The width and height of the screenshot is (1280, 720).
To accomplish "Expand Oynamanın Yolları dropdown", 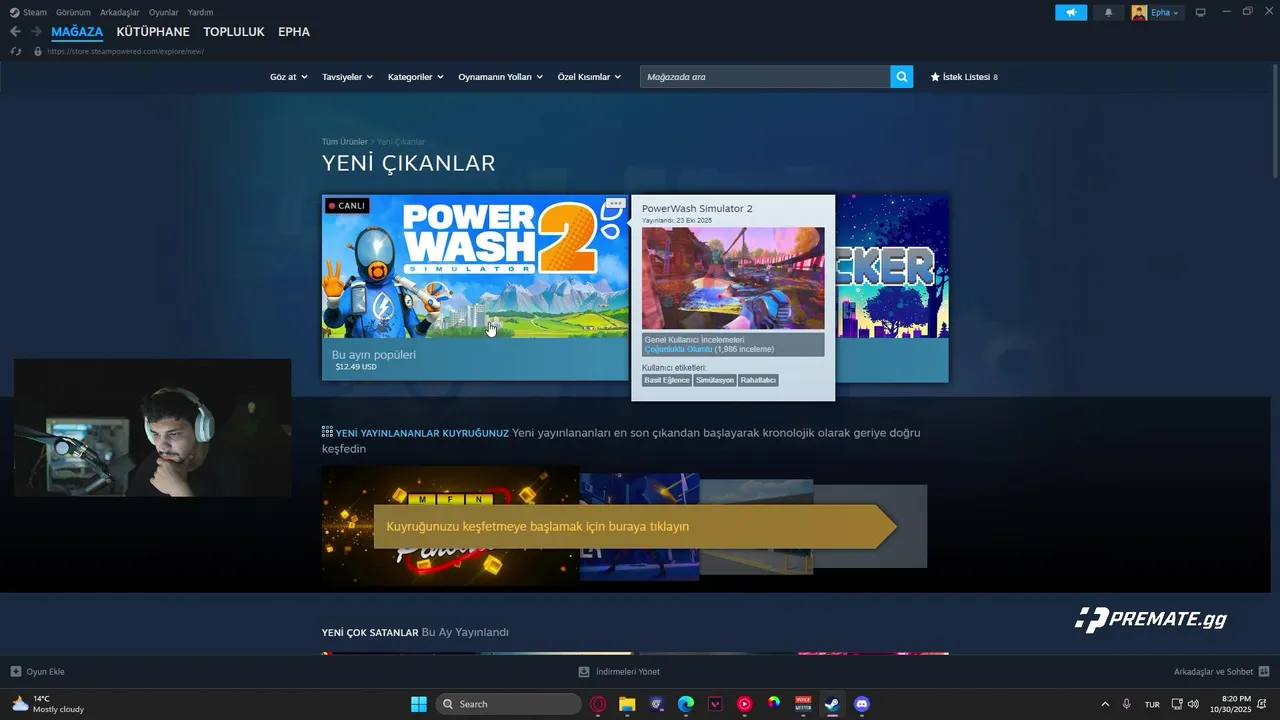I will point(500,77).
